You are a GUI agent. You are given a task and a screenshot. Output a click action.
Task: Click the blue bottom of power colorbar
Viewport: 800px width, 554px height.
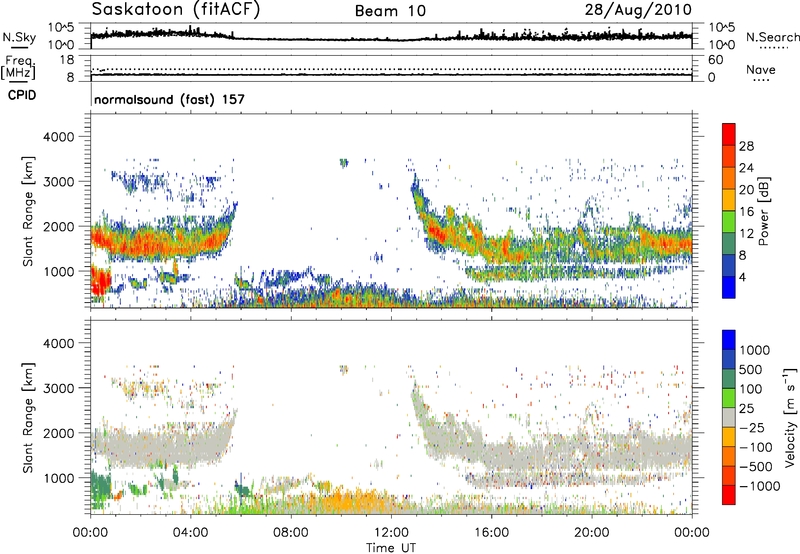coord(729,287)
